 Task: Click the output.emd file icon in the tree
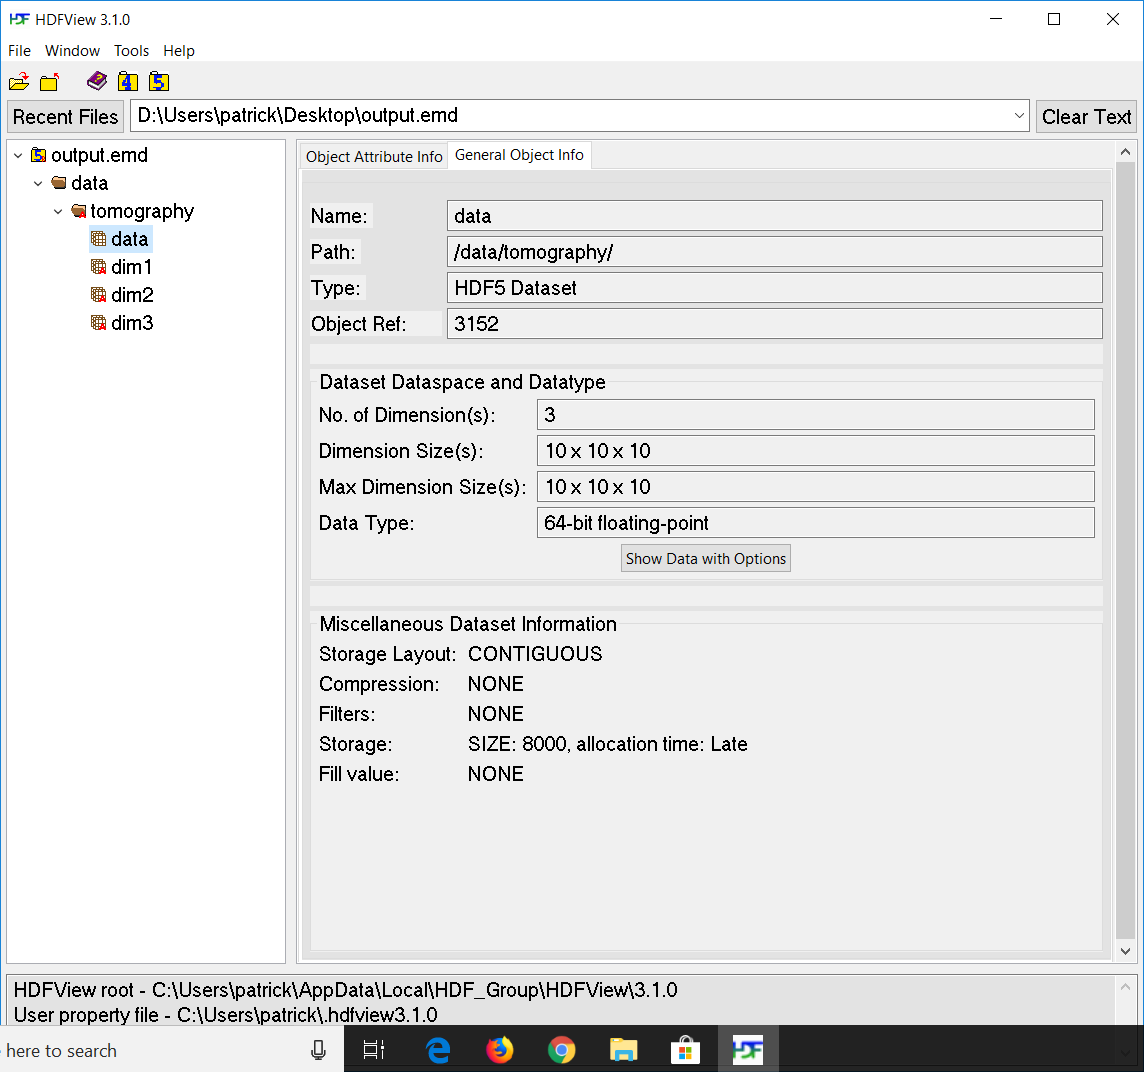(37, 155)
